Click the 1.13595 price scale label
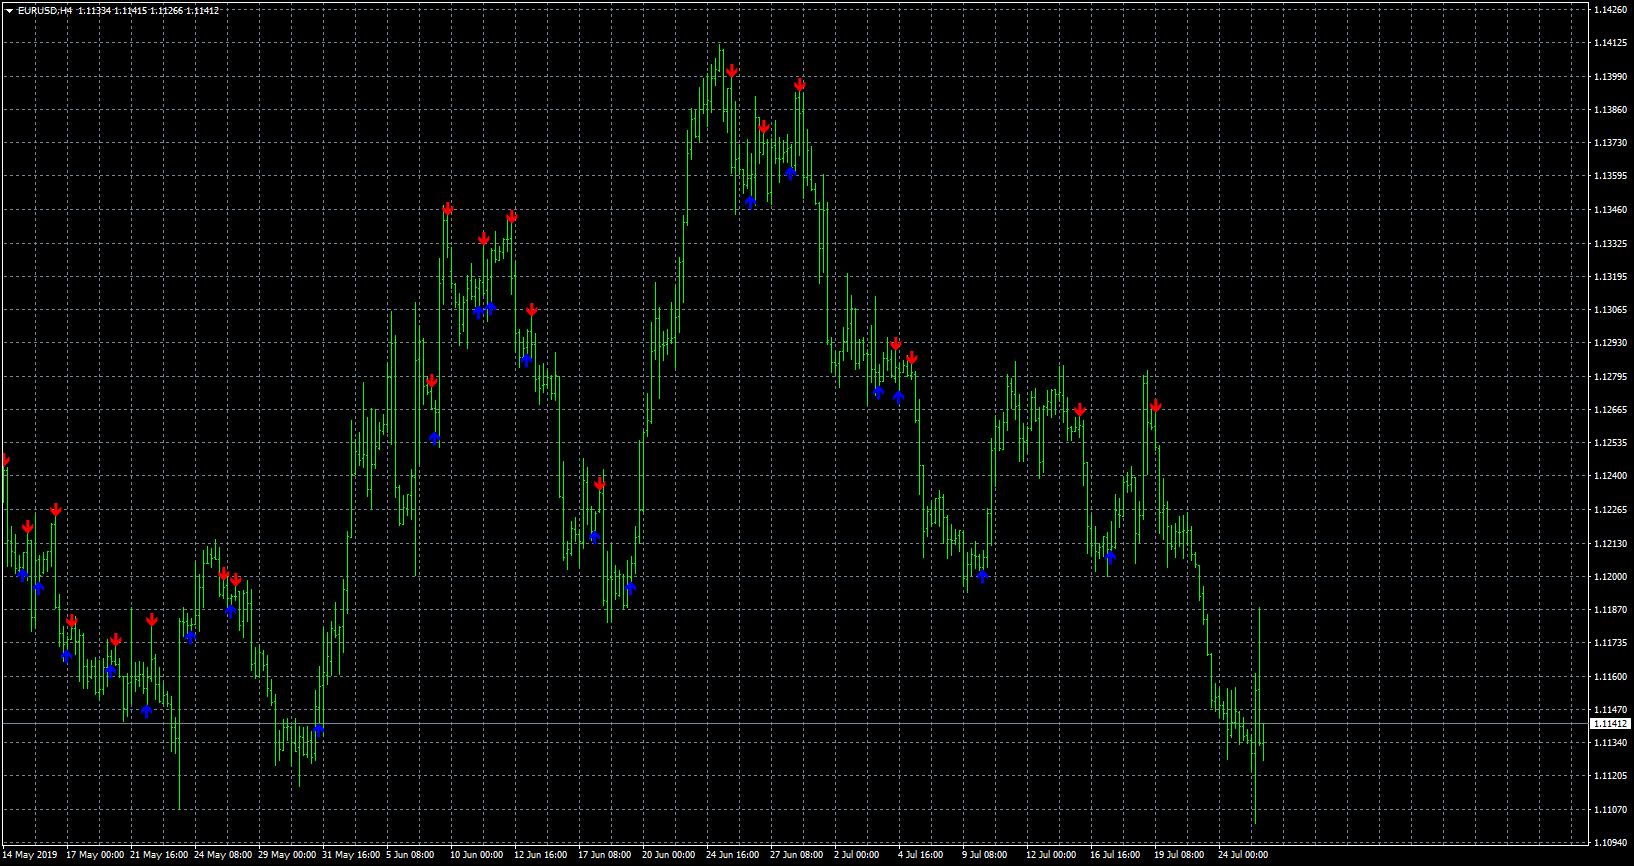The height and width of the screenshot is (866, 1634). point(1610,176)
